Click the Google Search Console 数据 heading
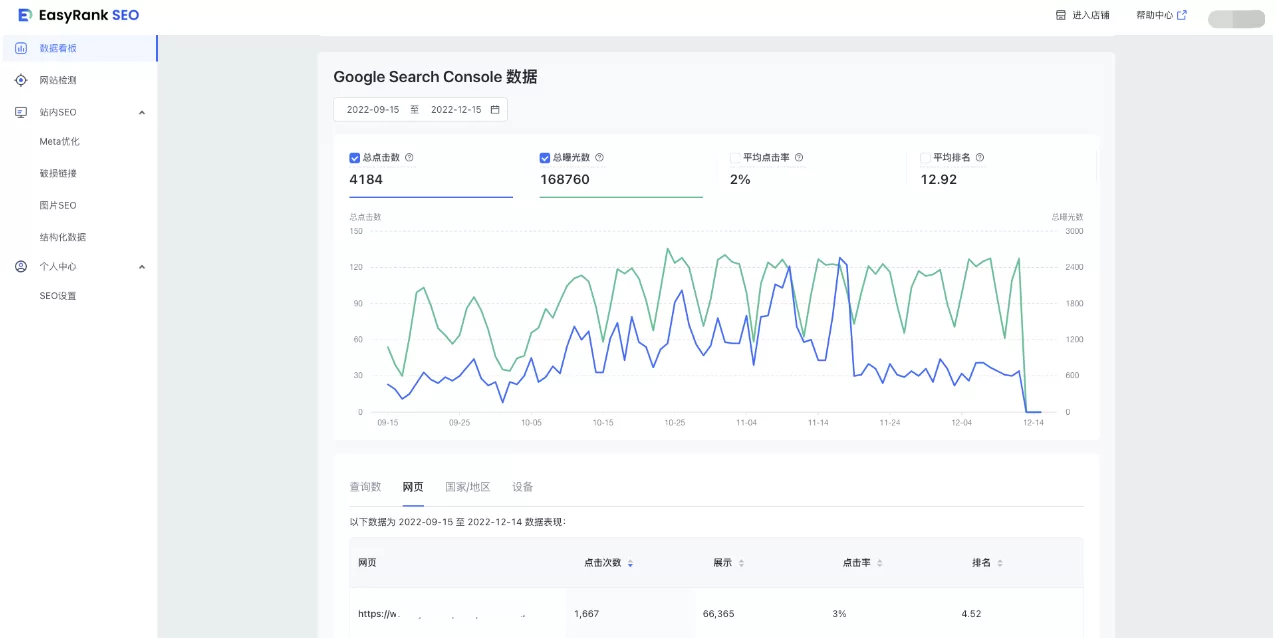 tap(435, 77)
